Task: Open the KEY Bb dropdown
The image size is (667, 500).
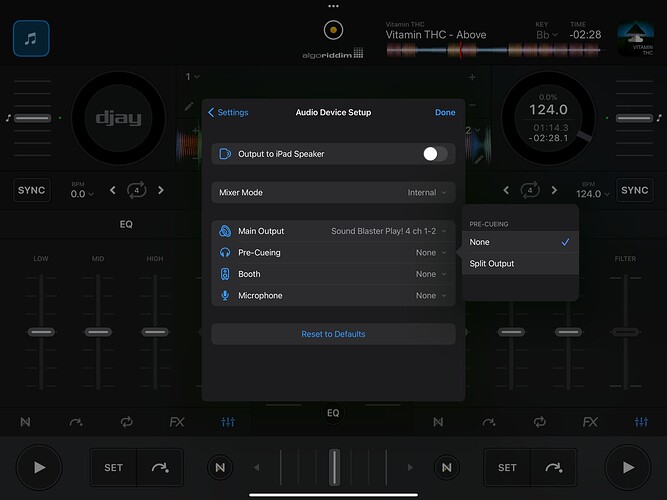Action: 547,35
